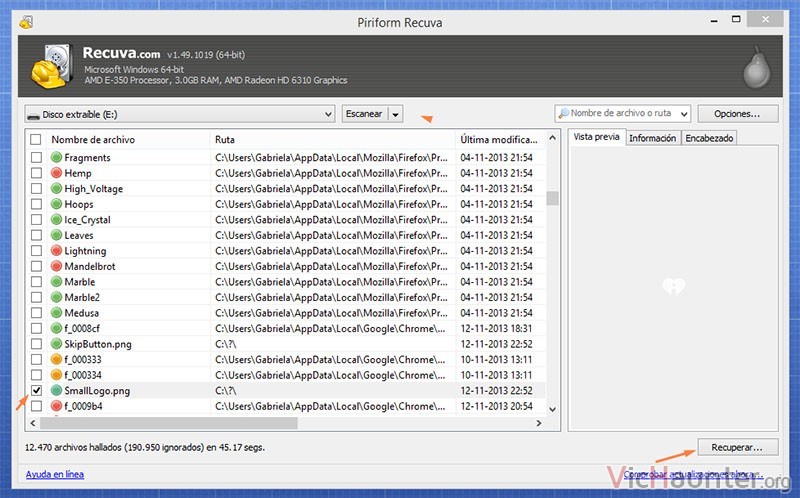Click the 12-11-2013 20:54 date cell

496,406
